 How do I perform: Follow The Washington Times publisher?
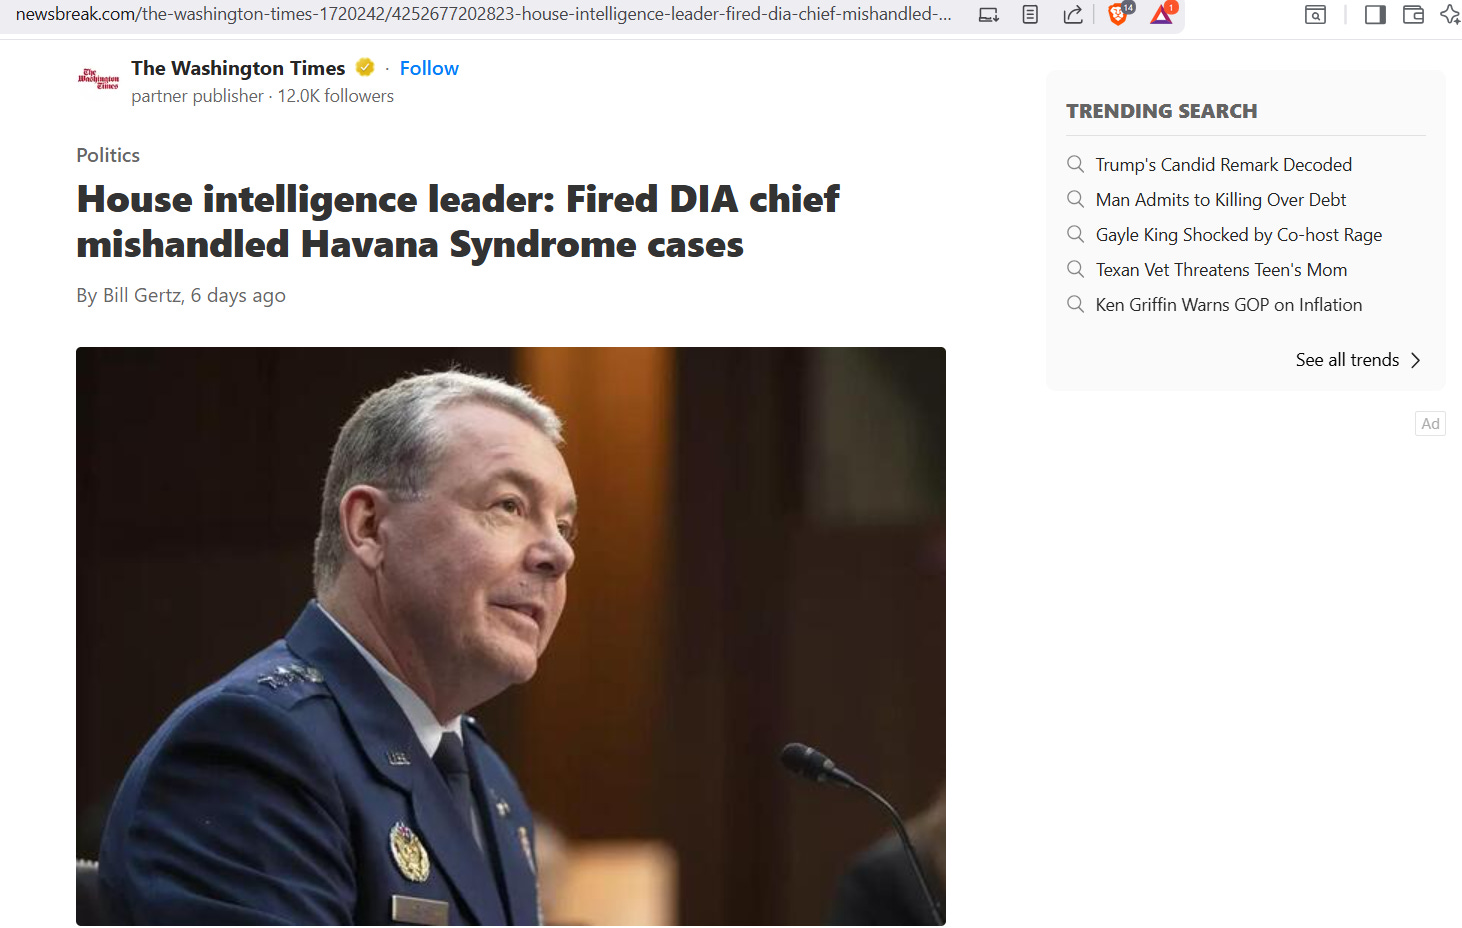[x=429, y=68]
